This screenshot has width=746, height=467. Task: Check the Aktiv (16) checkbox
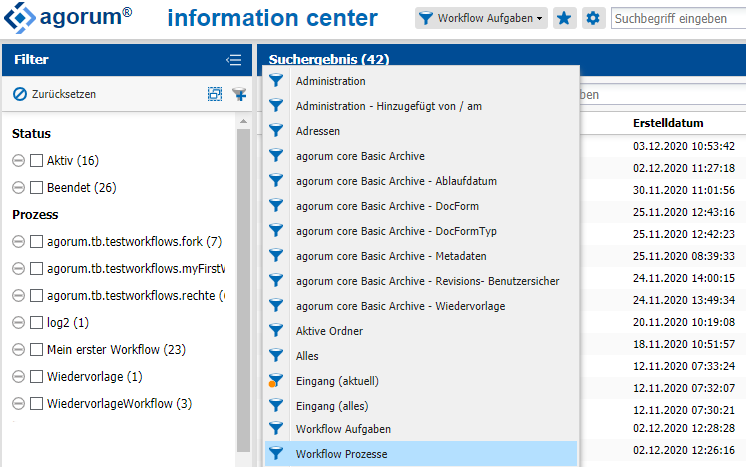pos(37,161)
